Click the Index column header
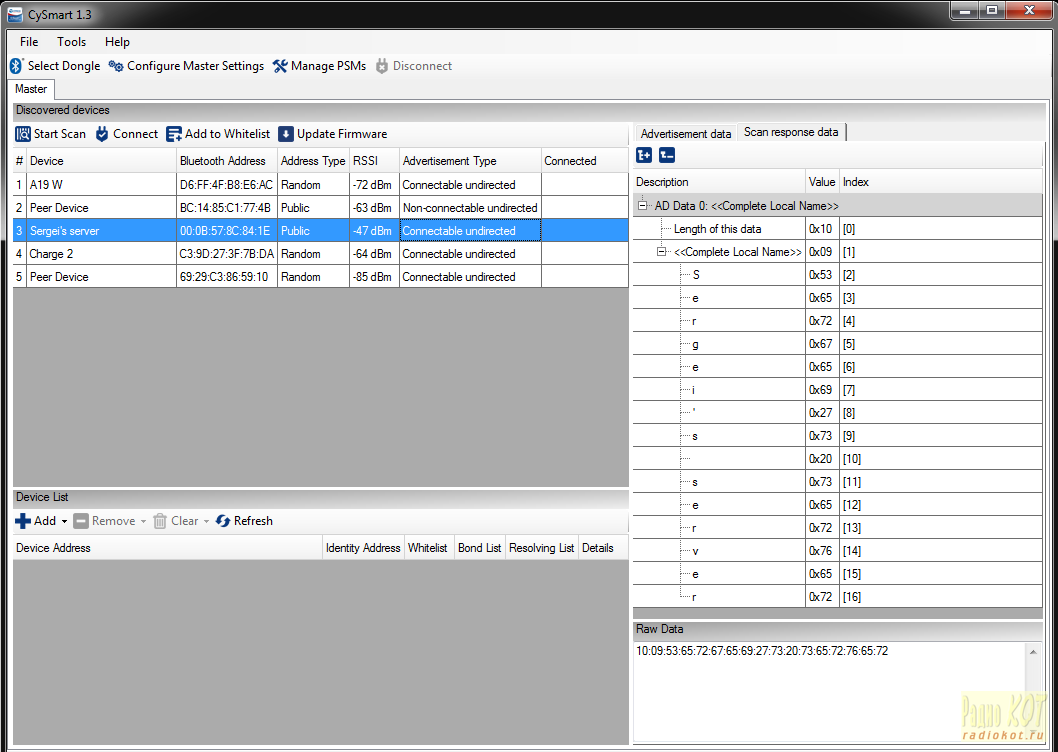1058x752 pixels. point(941,182)
